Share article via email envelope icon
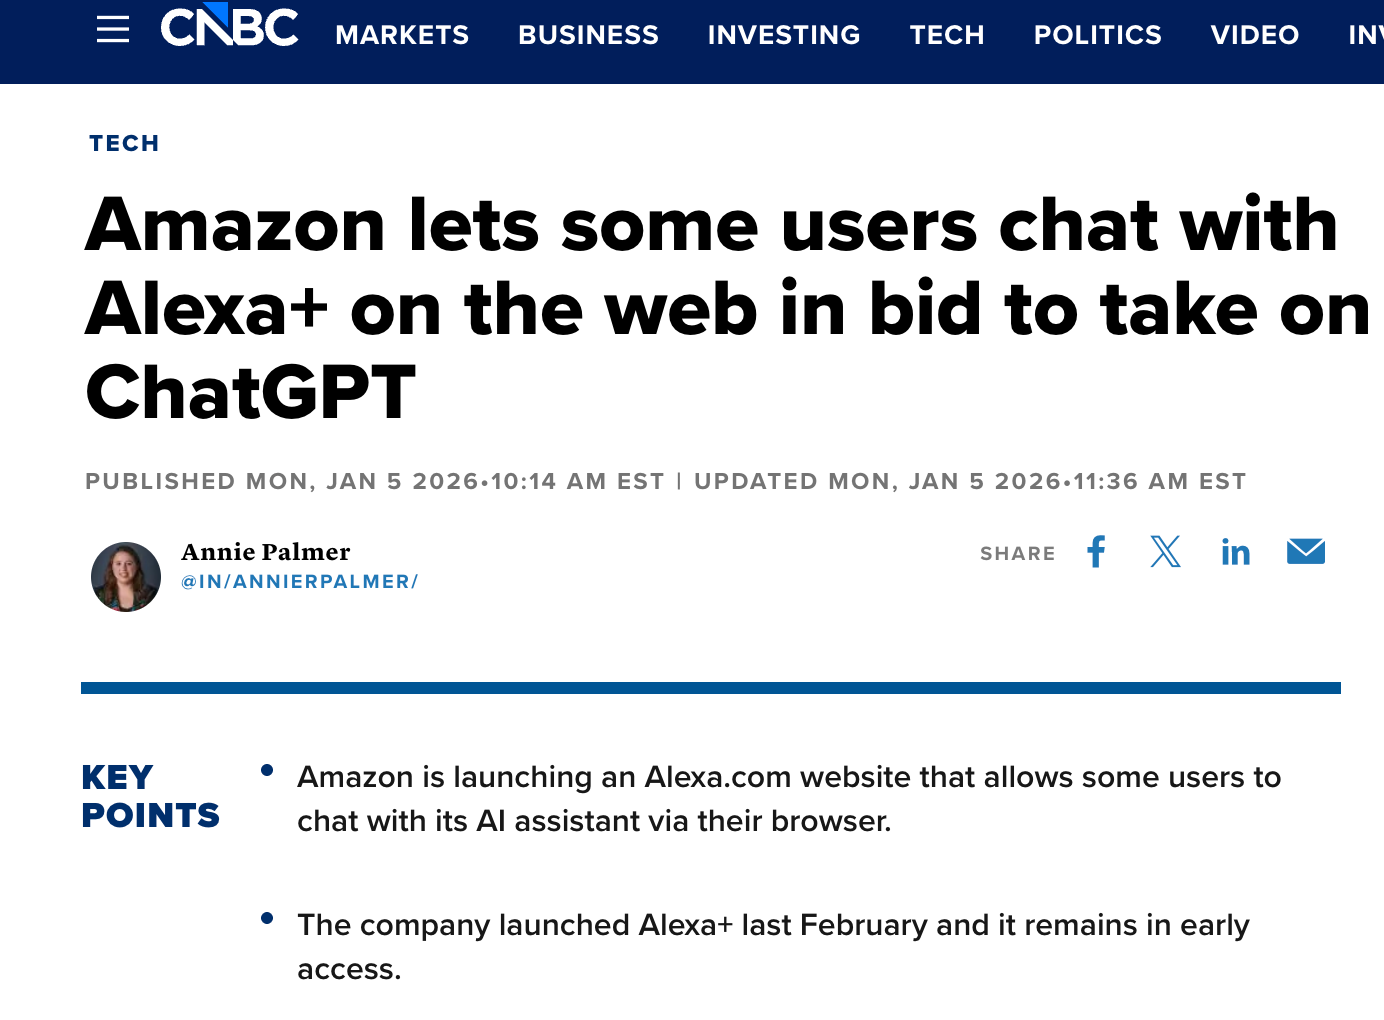Viewport: 1384px width, 1020px height. (x=1305, y=552)
